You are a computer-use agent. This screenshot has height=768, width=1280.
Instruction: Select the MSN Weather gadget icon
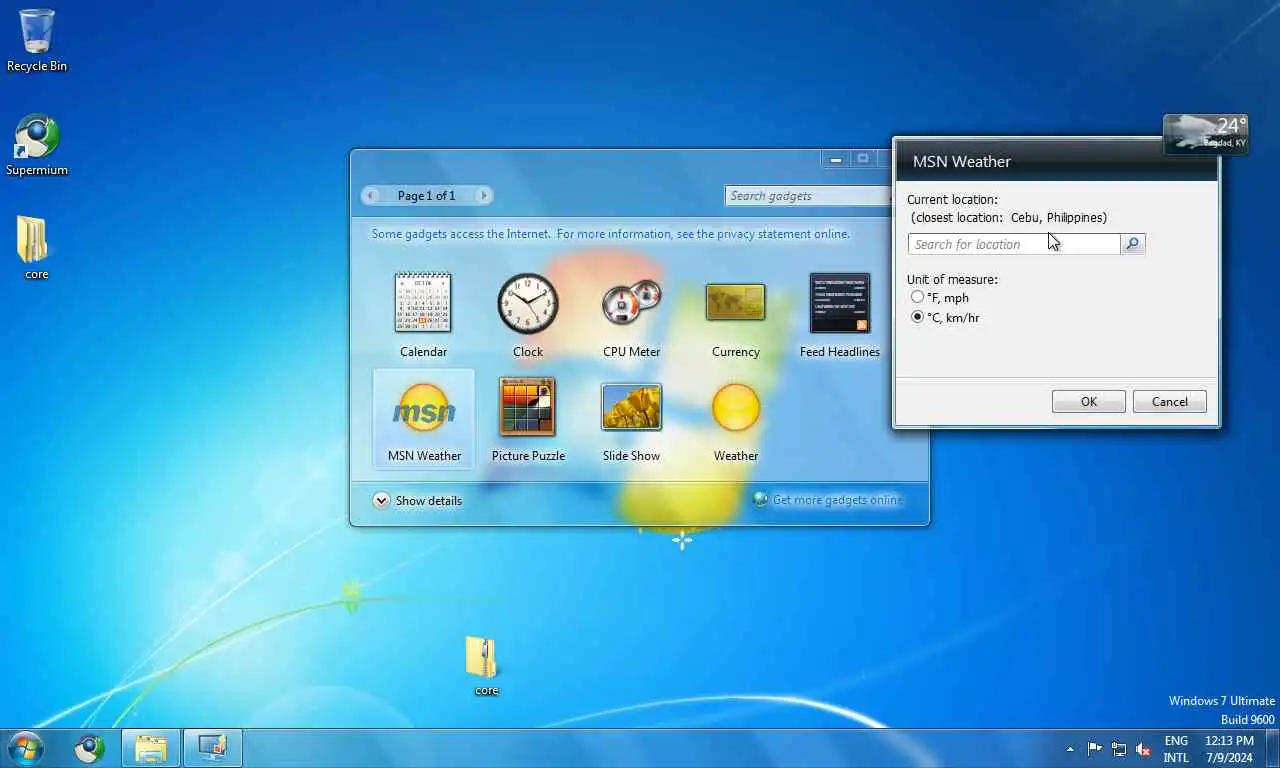click(x=424, y=407)
